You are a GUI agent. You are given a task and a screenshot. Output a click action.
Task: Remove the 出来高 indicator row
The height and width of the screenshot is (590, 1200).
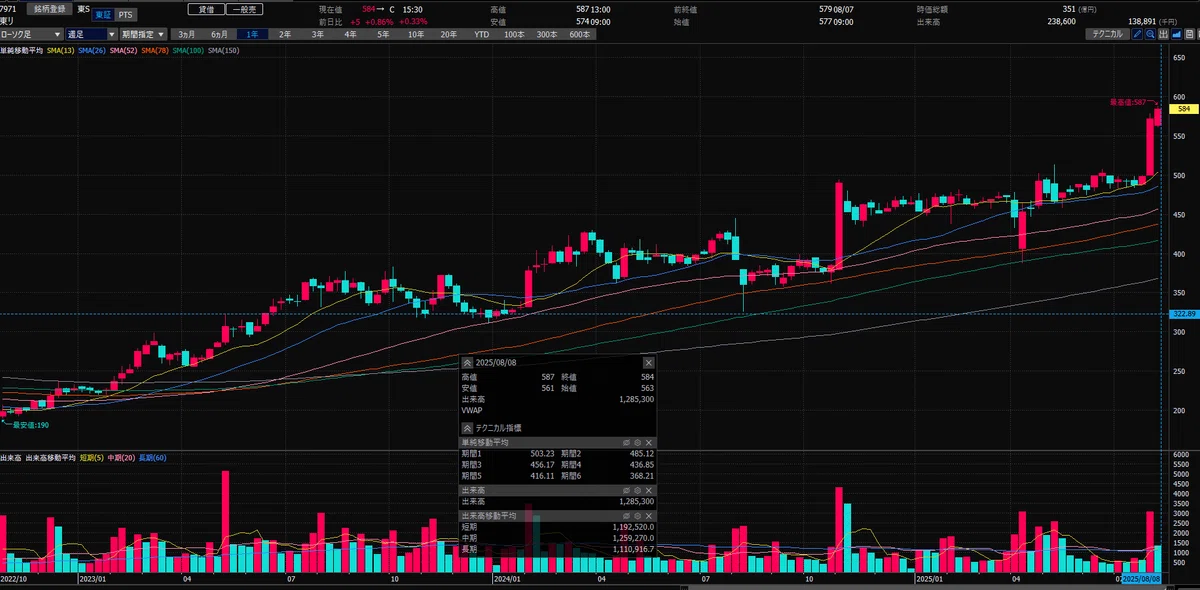coord(648,490)
